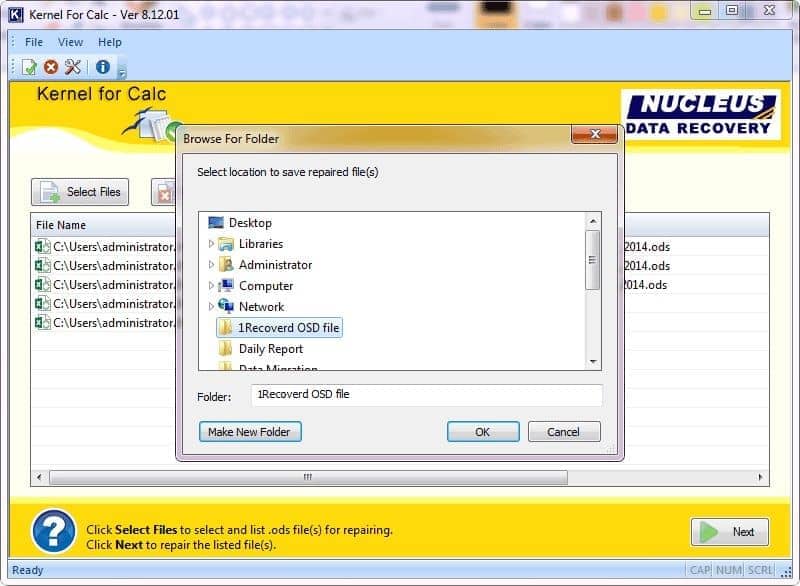Click the third .ods file icon in list
The image size is (800, 586).
coord(42,285)
